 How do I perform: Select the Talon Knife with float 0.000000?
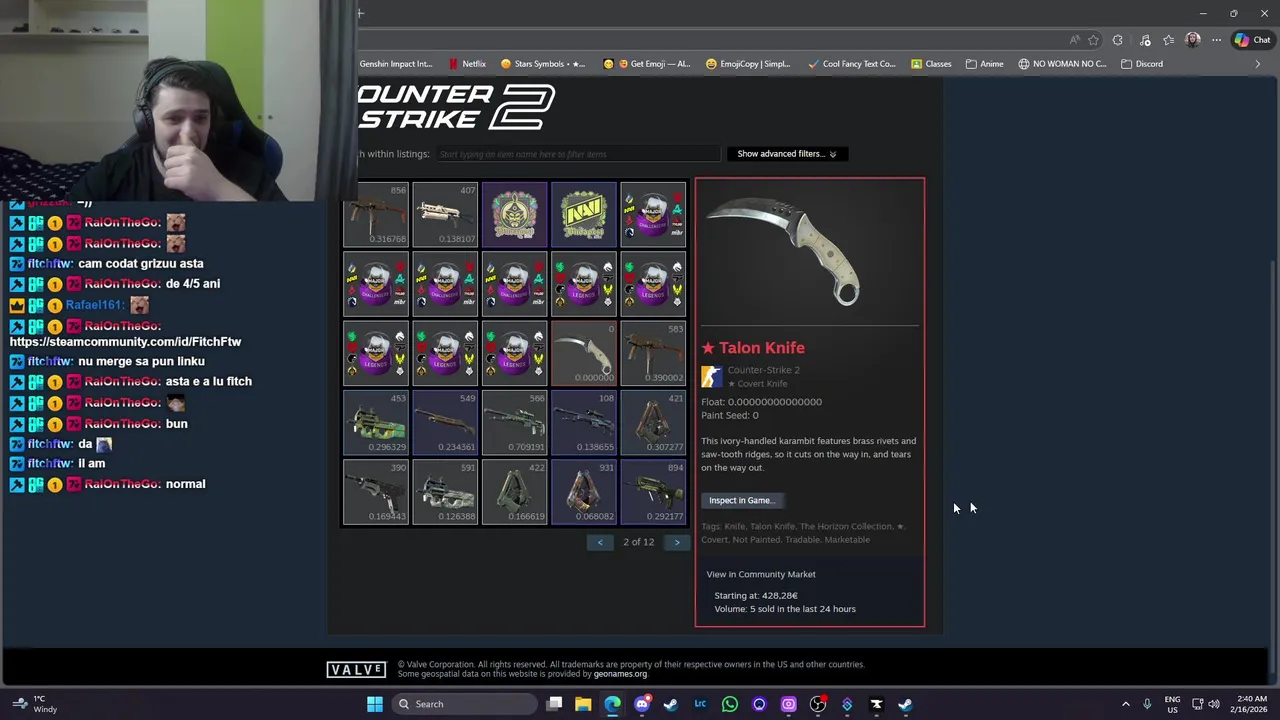coord(584,353)
